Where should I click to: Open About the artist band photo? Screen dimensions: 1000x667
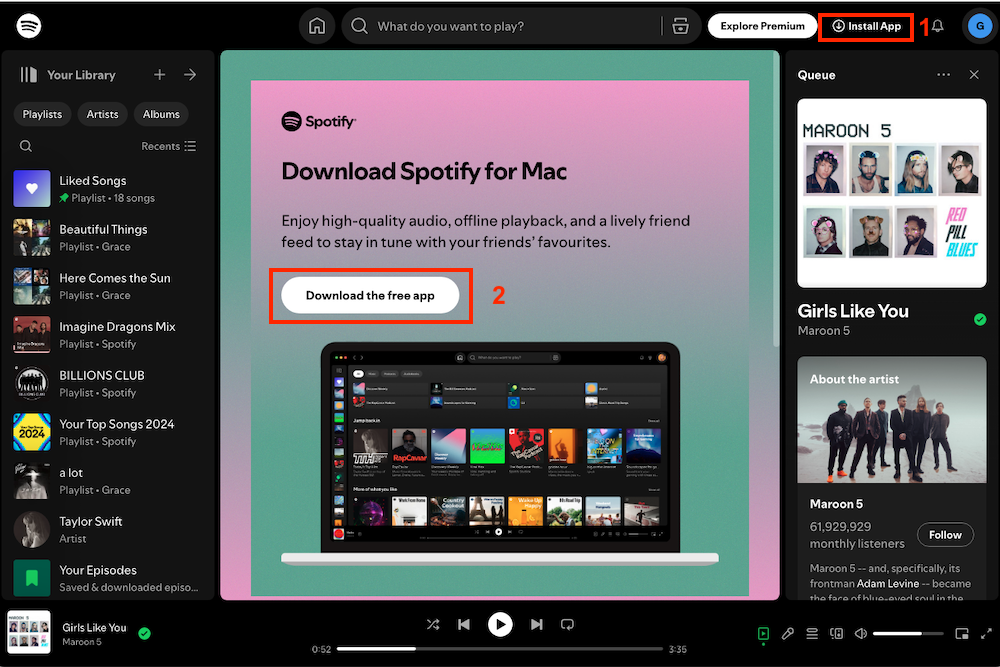pyautogui.click(x=892, y=420)
